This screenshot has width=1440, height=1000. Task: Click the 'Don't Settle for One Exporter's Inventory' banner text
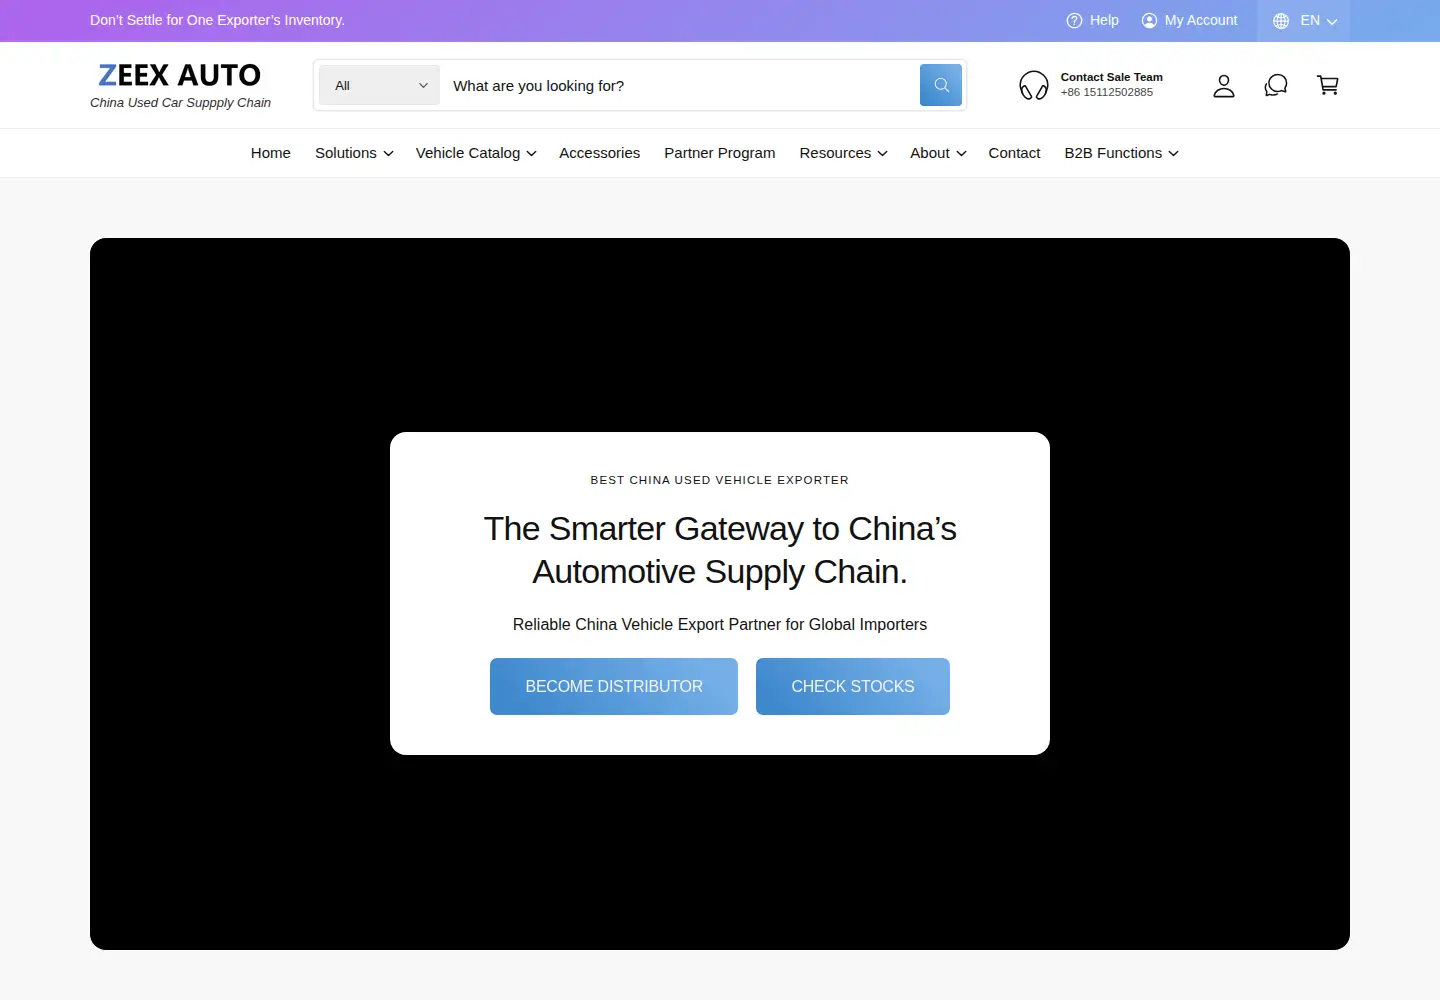point(217,20)
